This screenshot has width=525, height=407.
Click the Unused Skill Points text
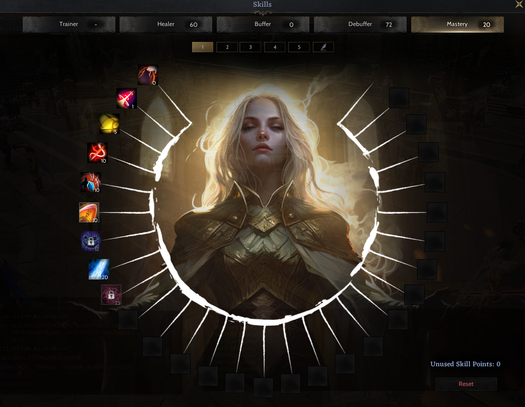tap(465, 364)
